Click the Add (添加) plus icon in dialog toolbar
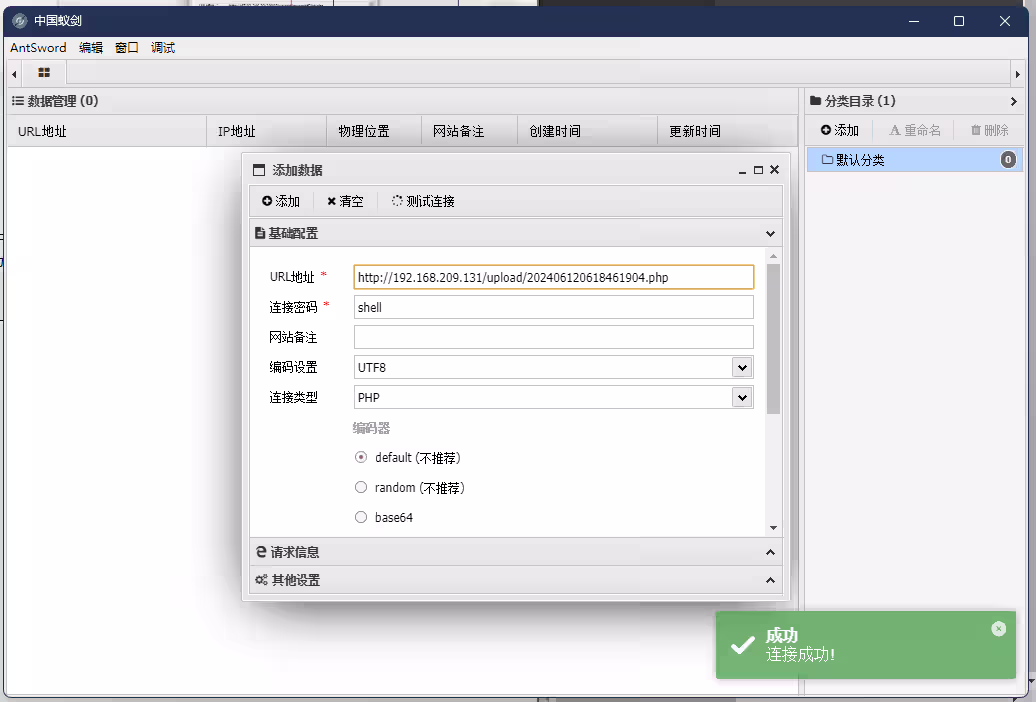Screen dimensions: 1036x702 pyautogui.click(x=265, y=201)
